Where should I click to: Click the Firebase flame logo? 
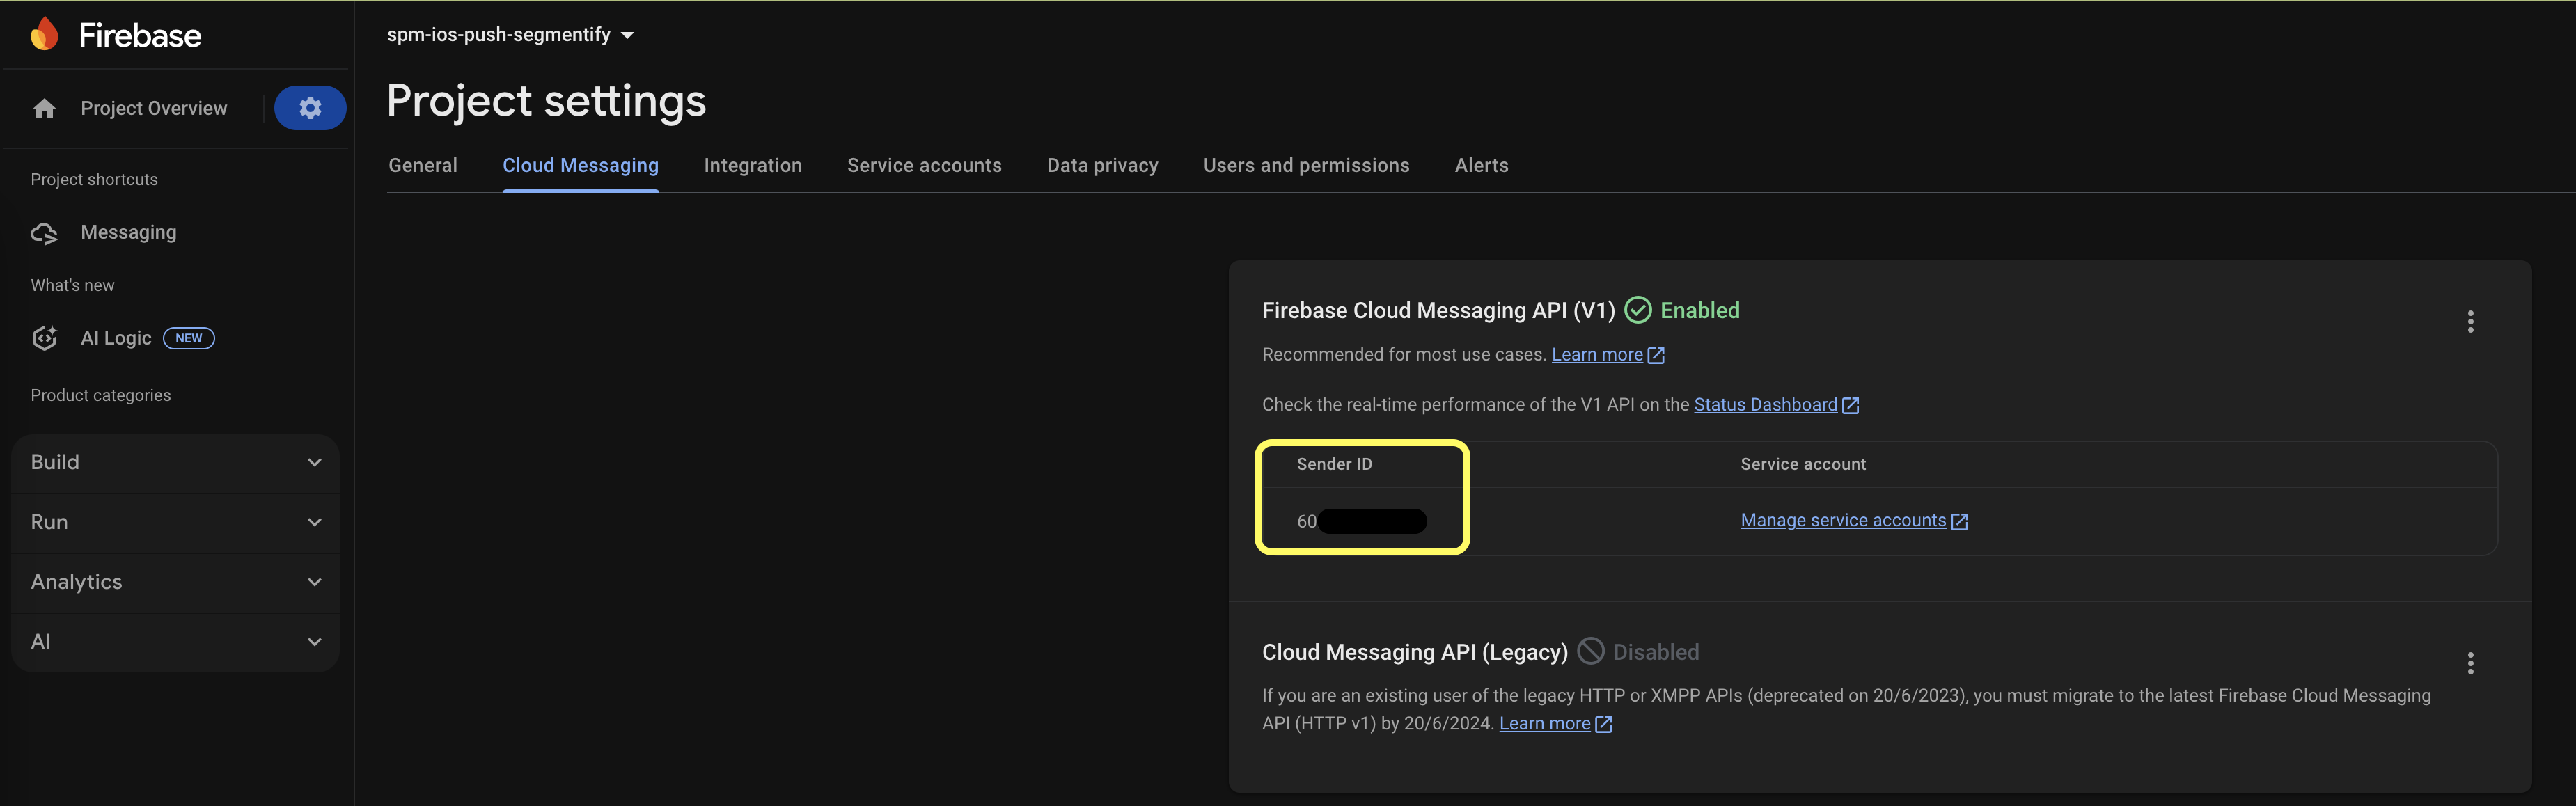click(44, 33)
